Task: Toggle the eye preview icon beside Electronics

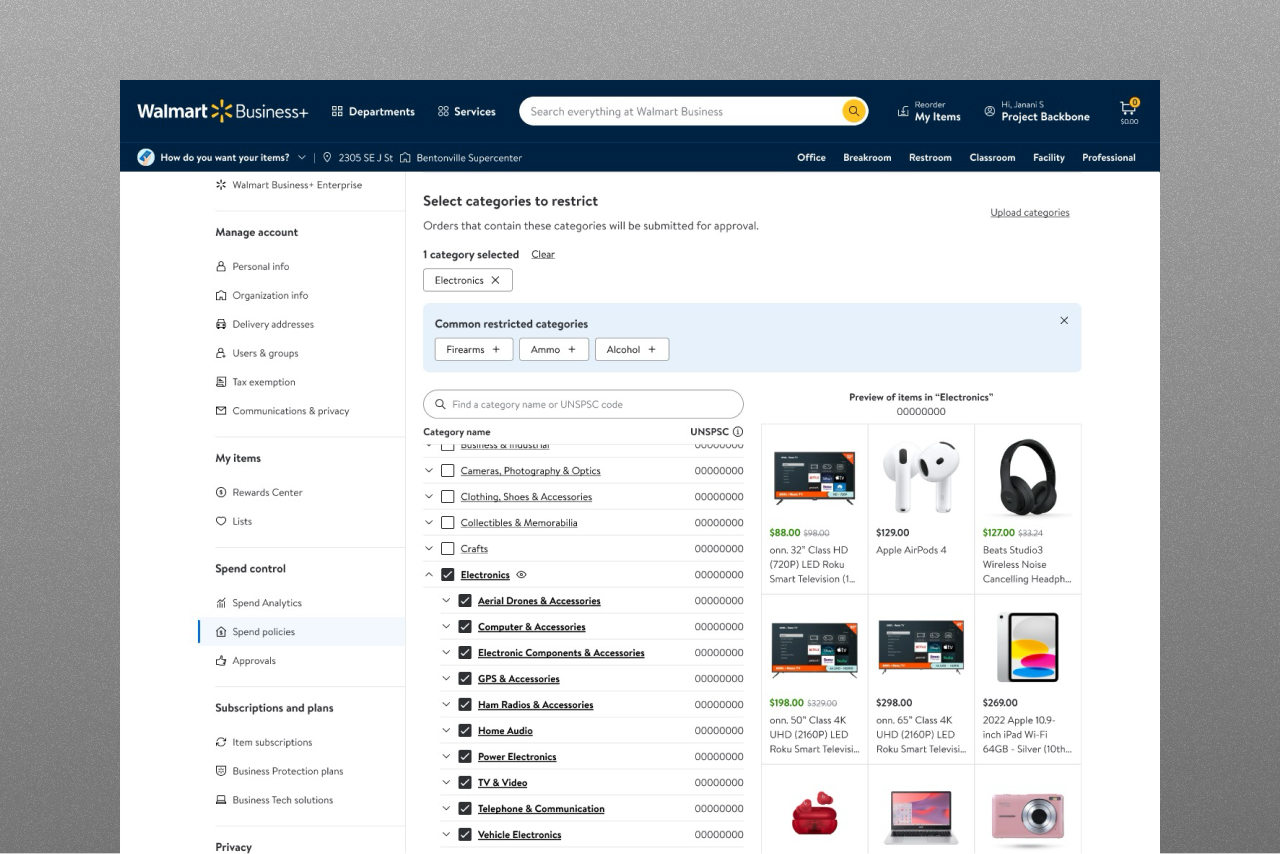Action: 519,574
